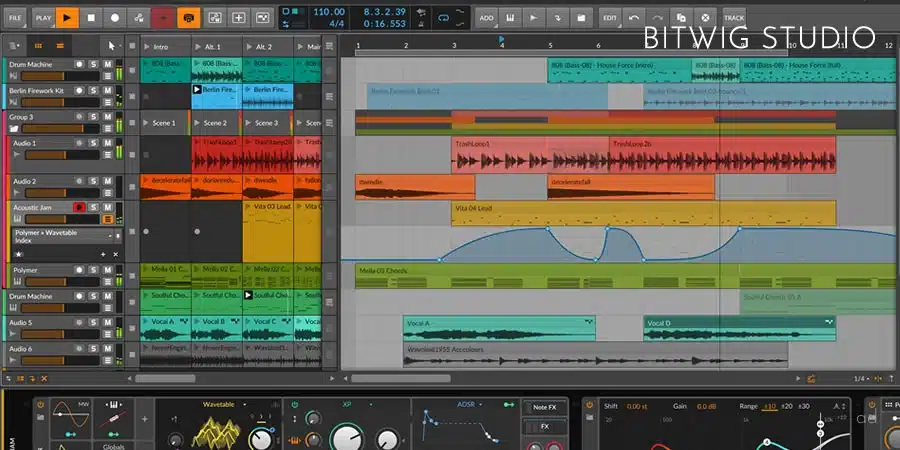Click the Redo arrow button

(x=658, y=18)
